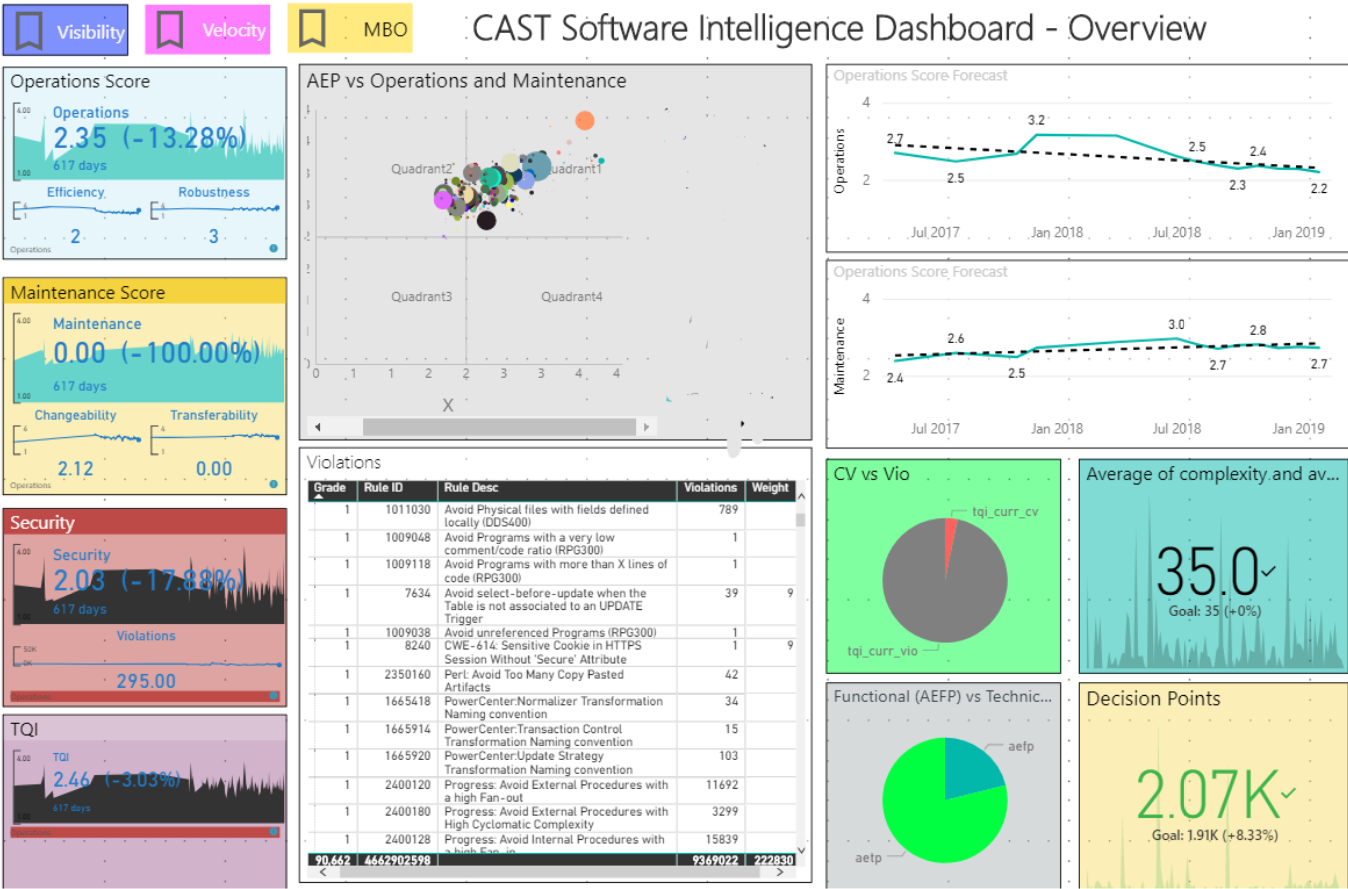Select the magenta bubble in scatter chart
1348x889 pixels.
click(x=443, y=199)
